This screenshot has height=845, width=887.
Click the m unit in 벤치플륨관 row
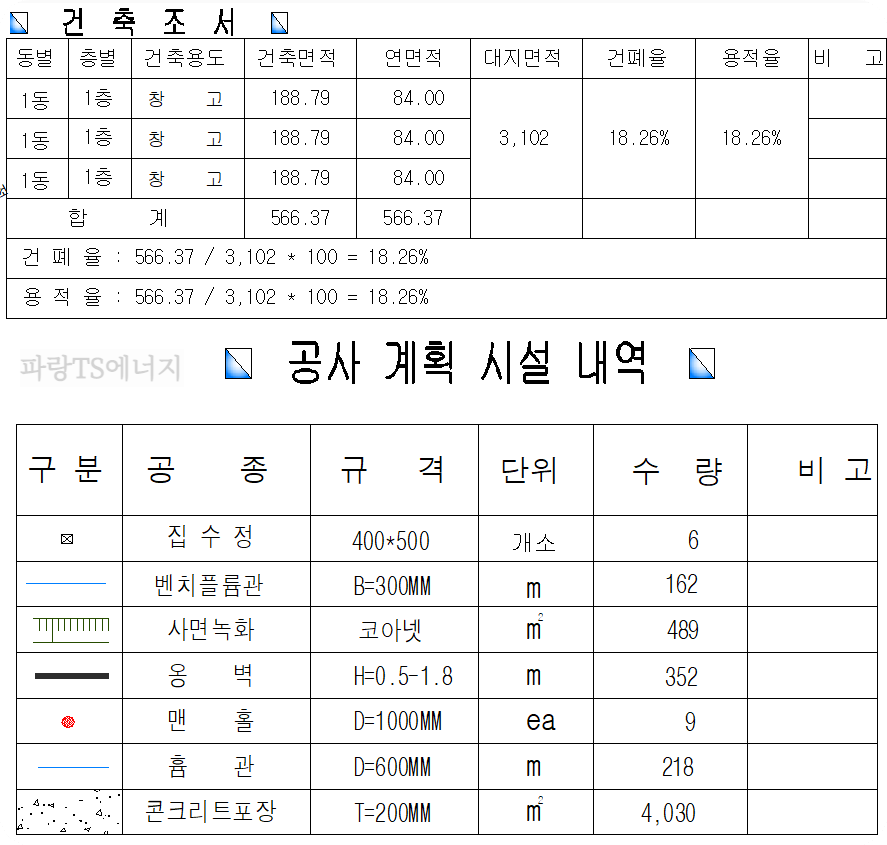coord(533,589)
